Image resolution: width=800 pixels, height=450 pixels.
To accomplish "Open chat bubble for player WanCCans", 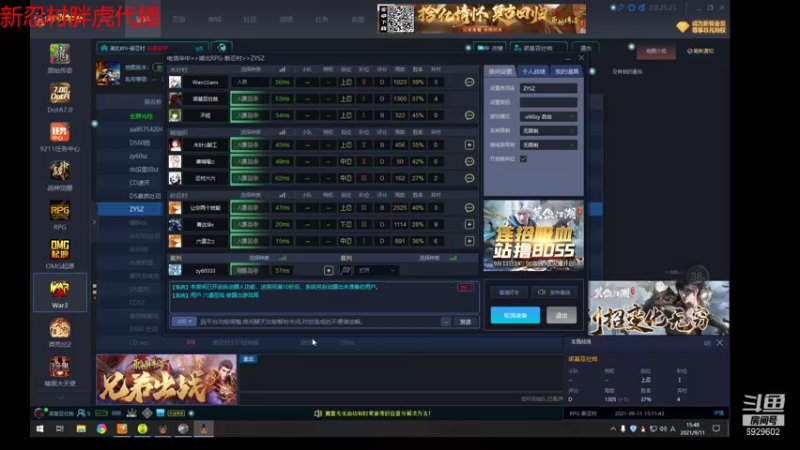I will coord(469,82).
